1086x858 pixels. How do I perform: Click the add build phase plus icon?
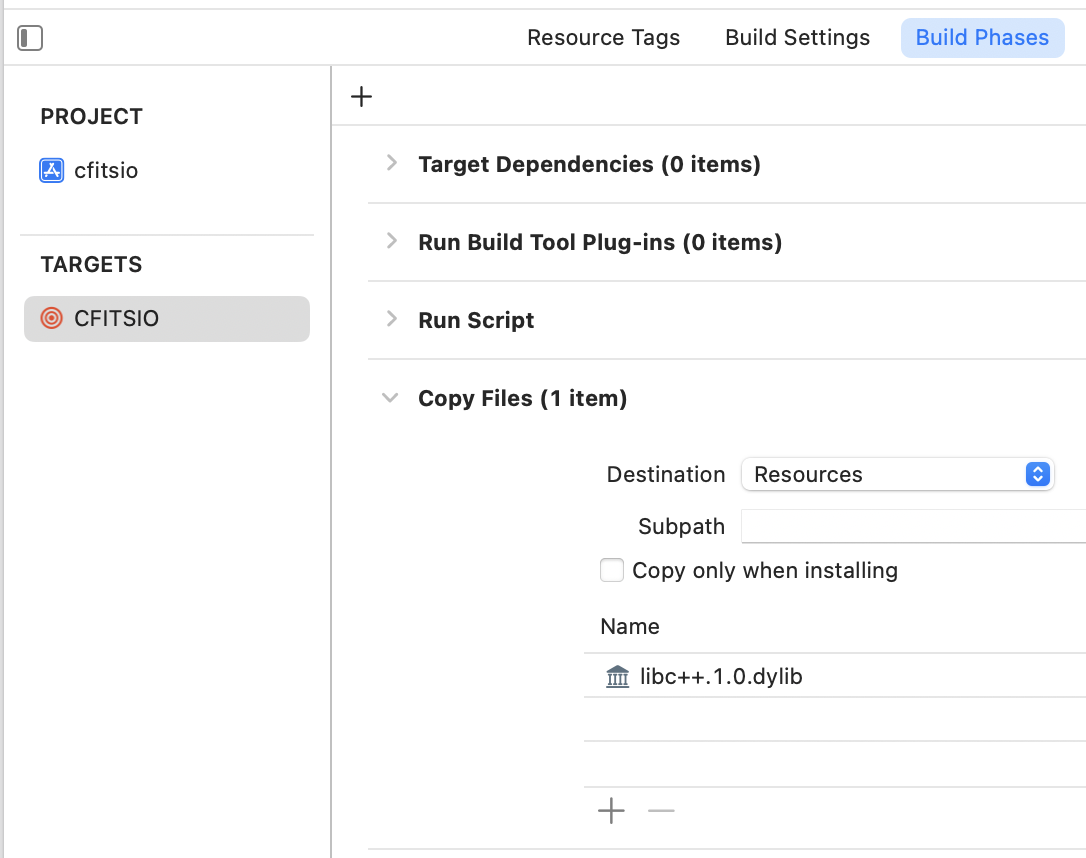point(361,96)
